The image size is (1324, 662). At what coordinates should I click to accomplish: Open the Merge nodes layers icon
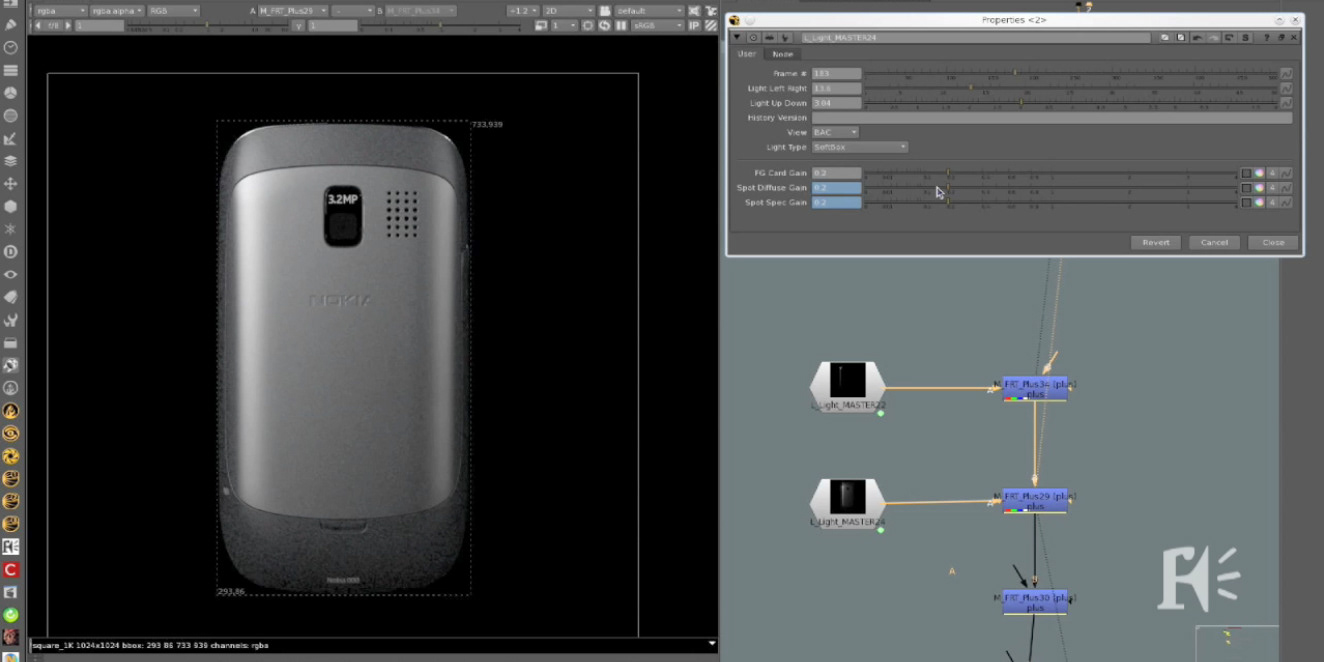(x=10, y=161)
